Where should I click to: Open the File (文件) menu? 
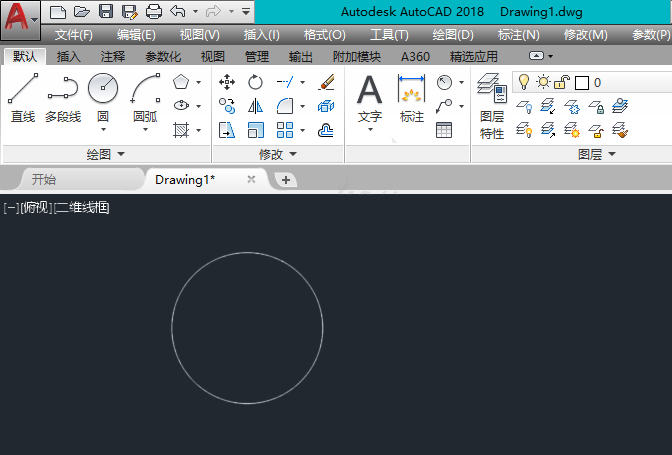[74, 35]
